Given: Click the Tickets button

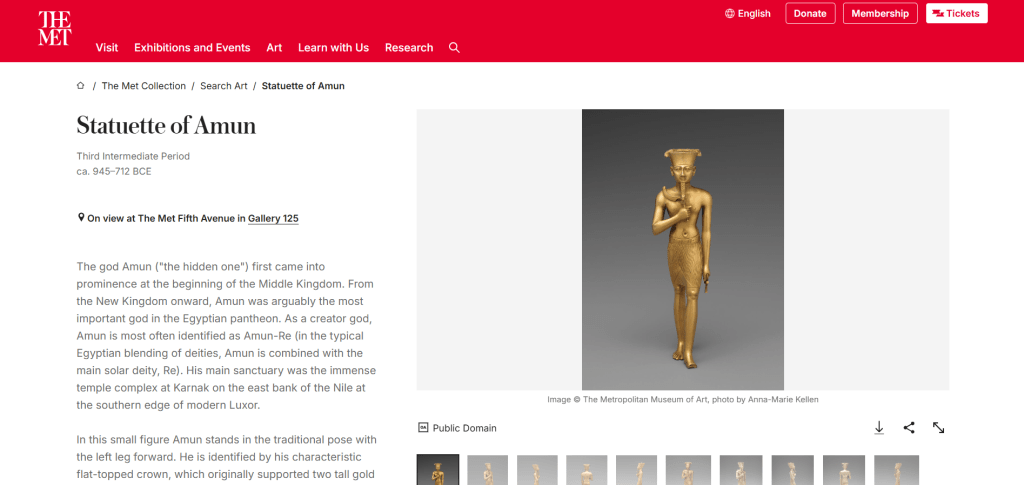Looking at the screenshot, I should [x=956, y=13].
